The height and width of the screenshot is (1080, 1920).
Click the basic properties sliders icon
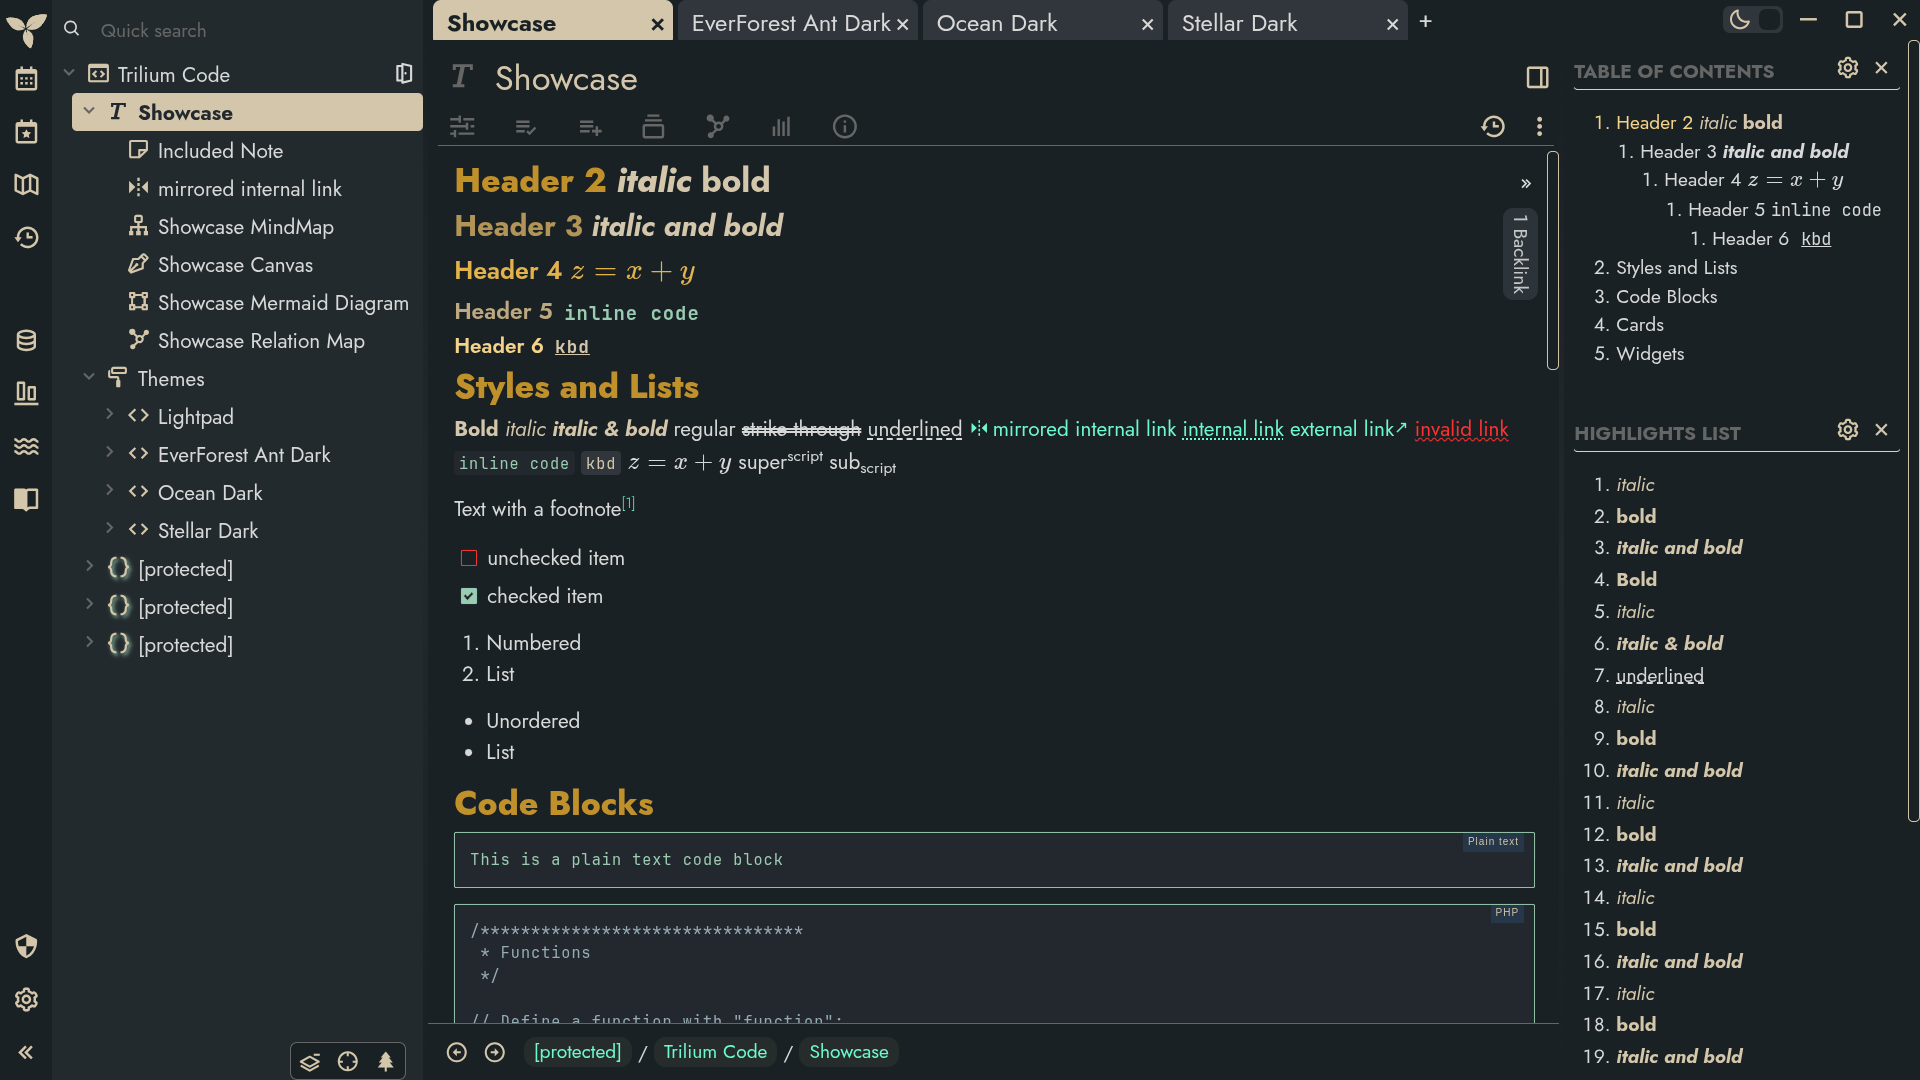click(462, 127)
